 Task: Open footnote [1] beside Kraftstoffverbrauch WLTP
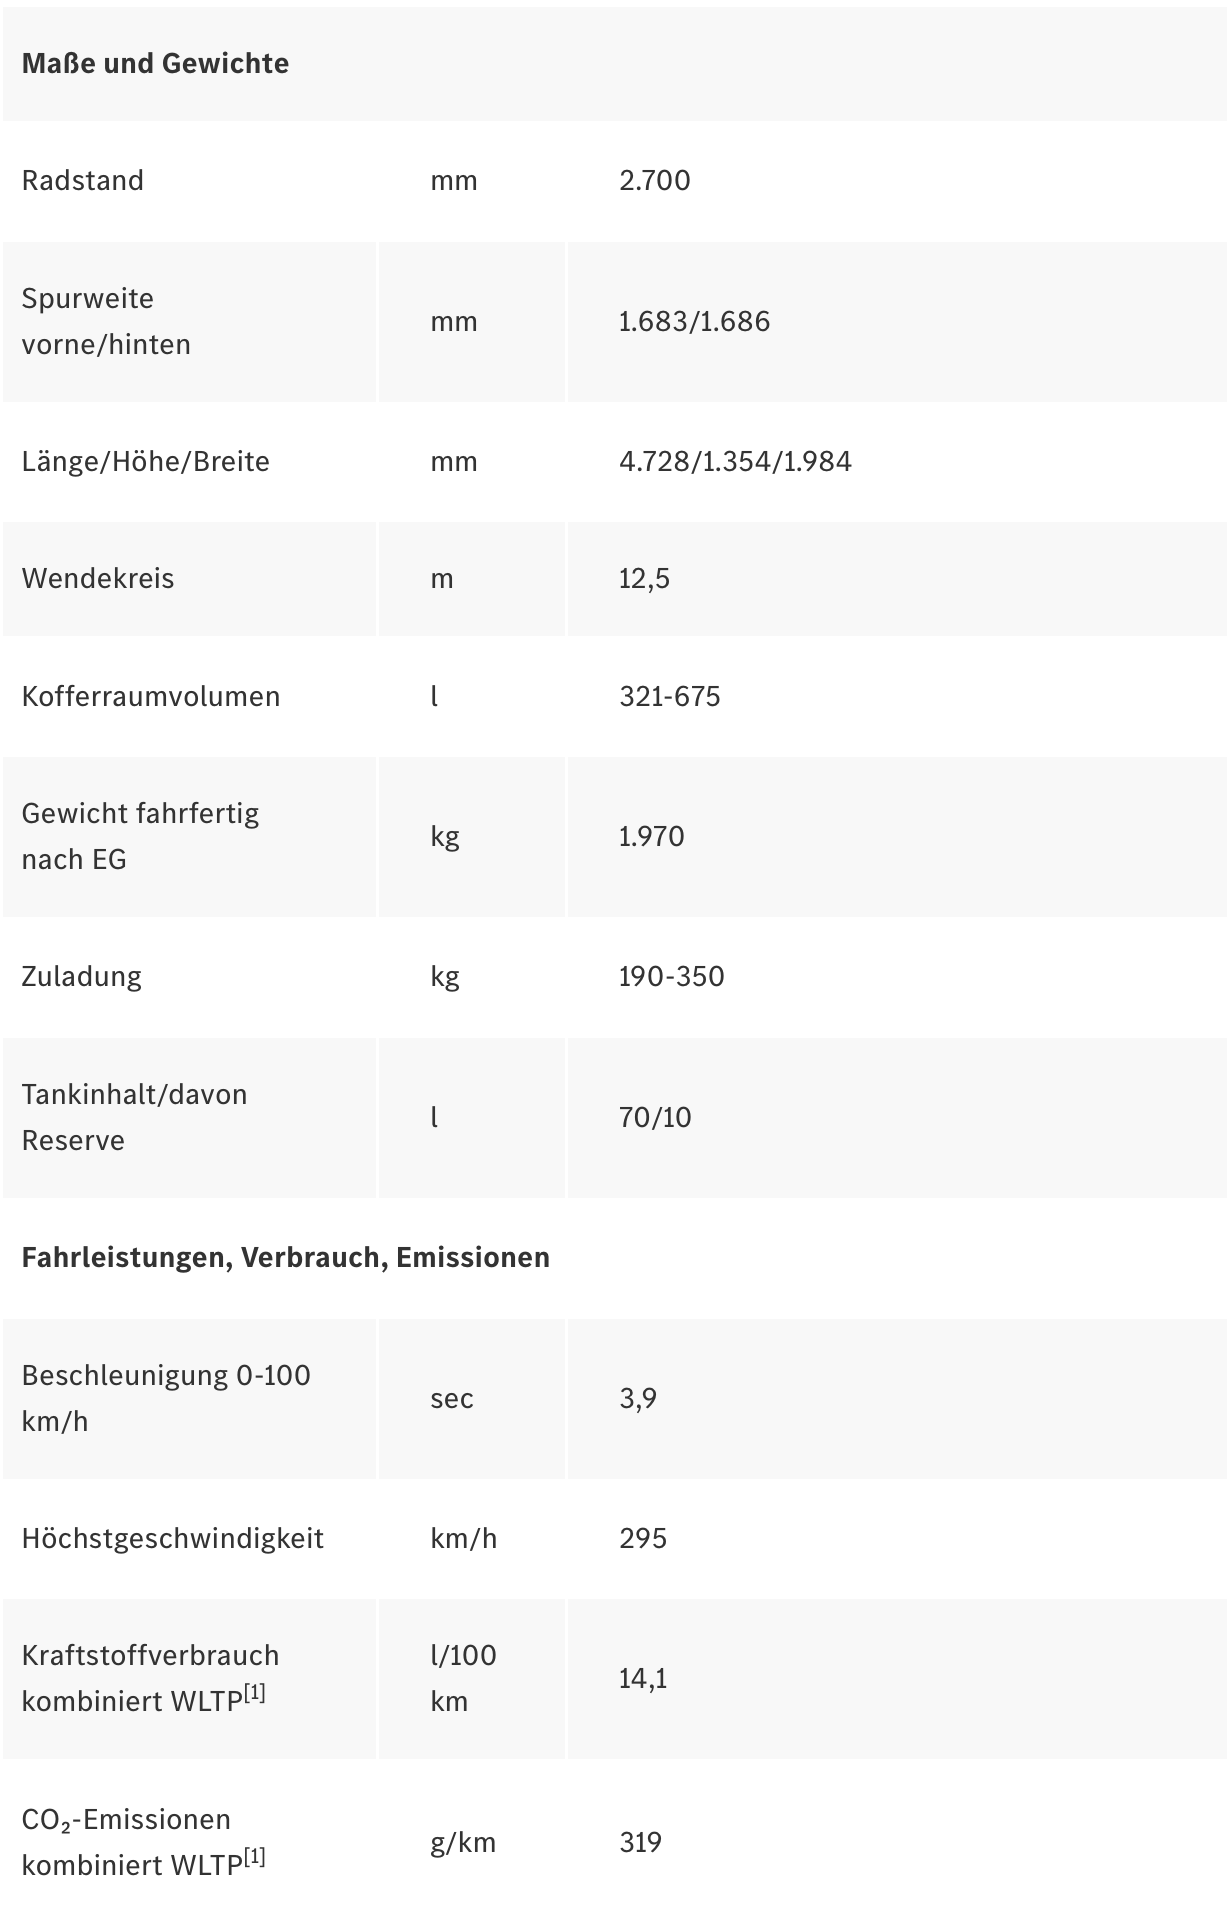[255, 1694]
